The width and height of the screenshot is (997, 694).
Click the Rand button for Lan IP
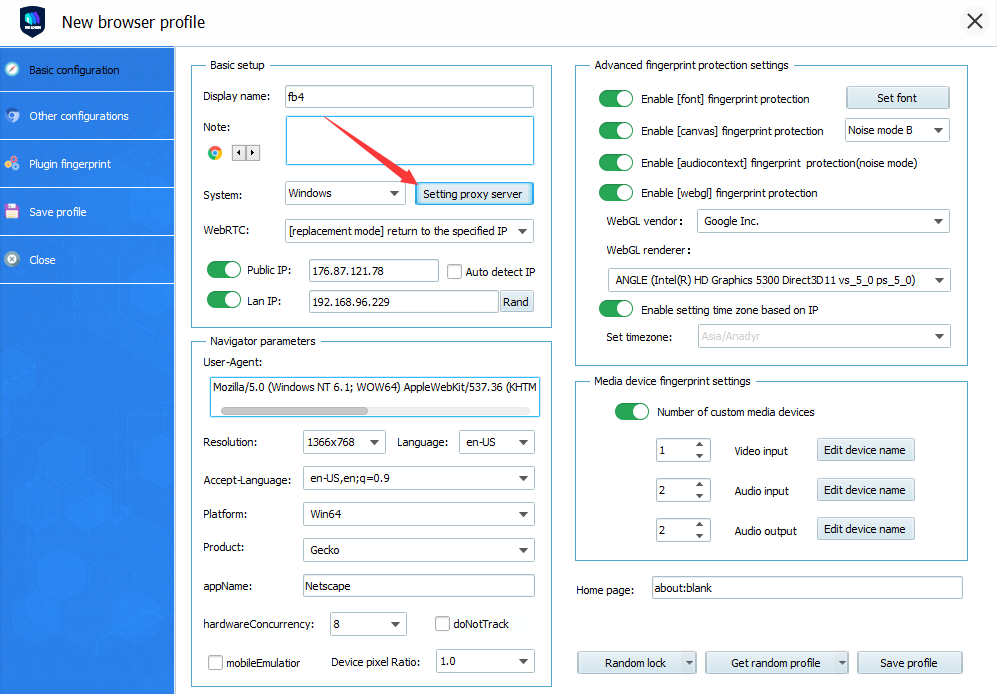click(516, 302)
